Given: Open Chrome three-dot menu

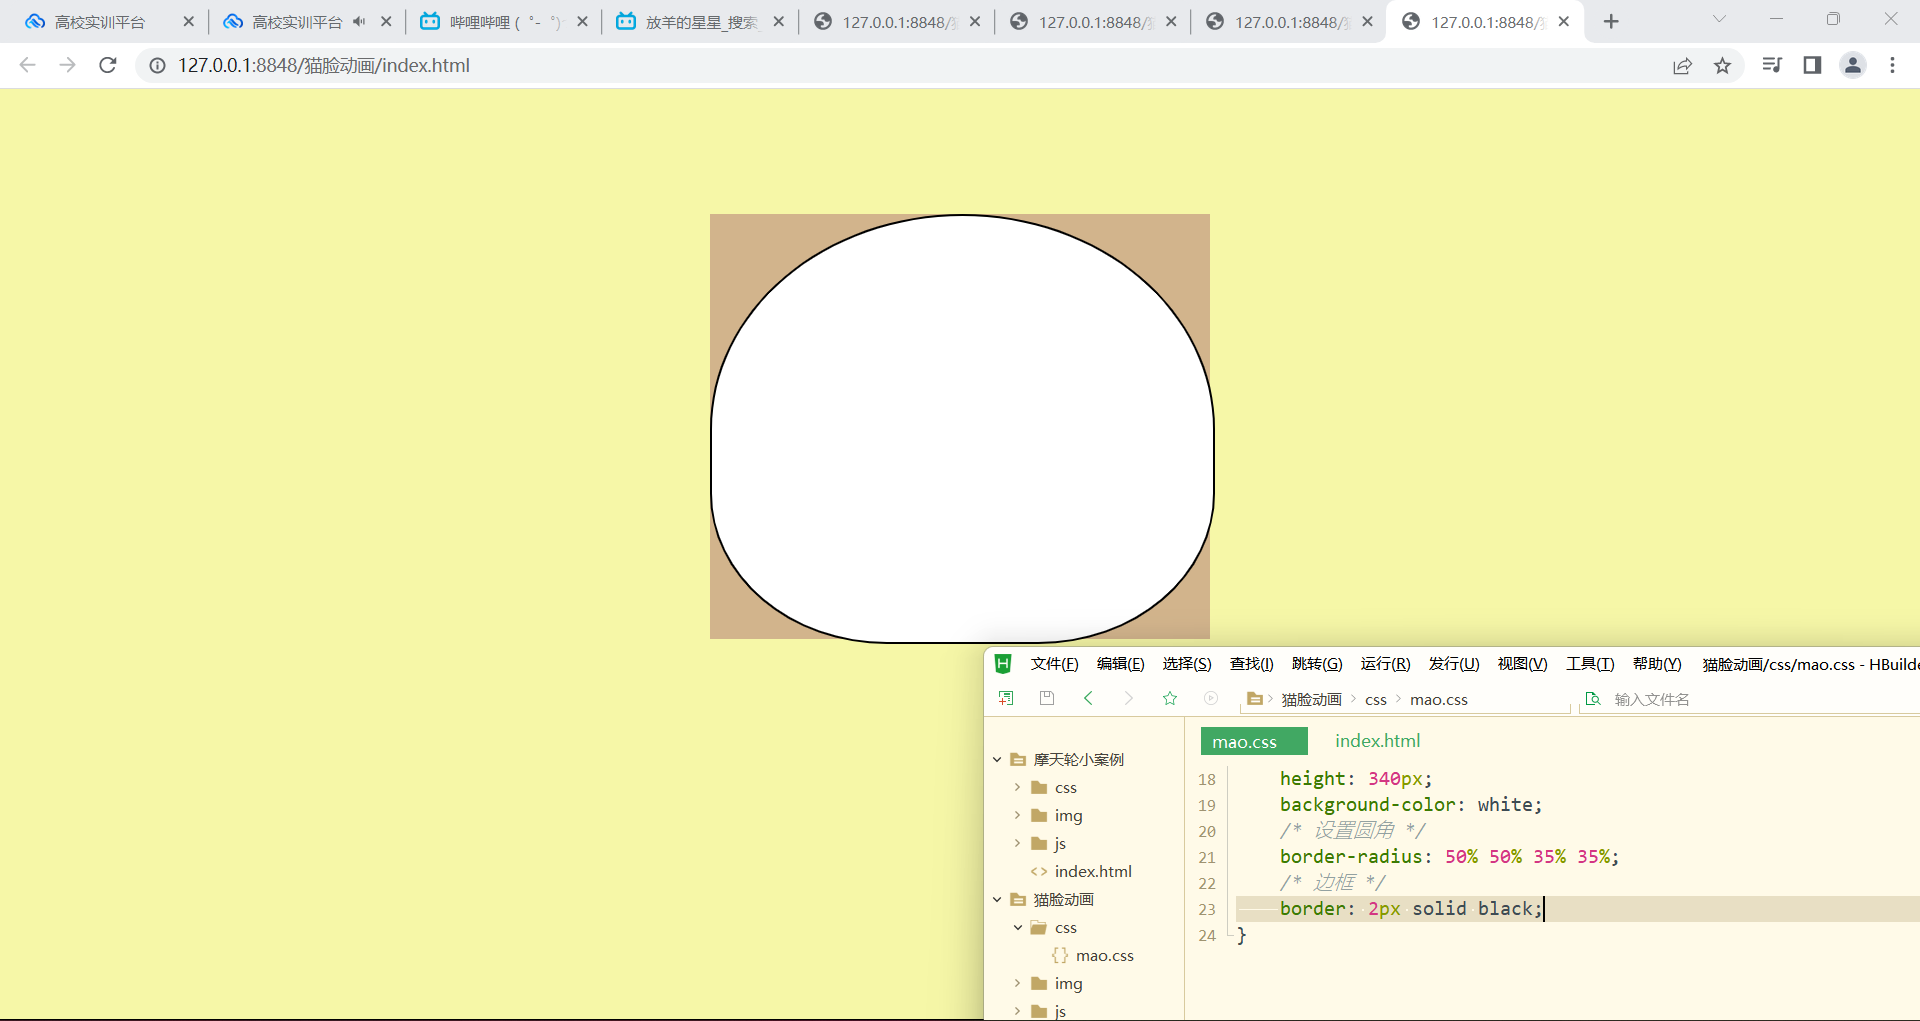Looking at the screenshot, I should pos(1892,65).
